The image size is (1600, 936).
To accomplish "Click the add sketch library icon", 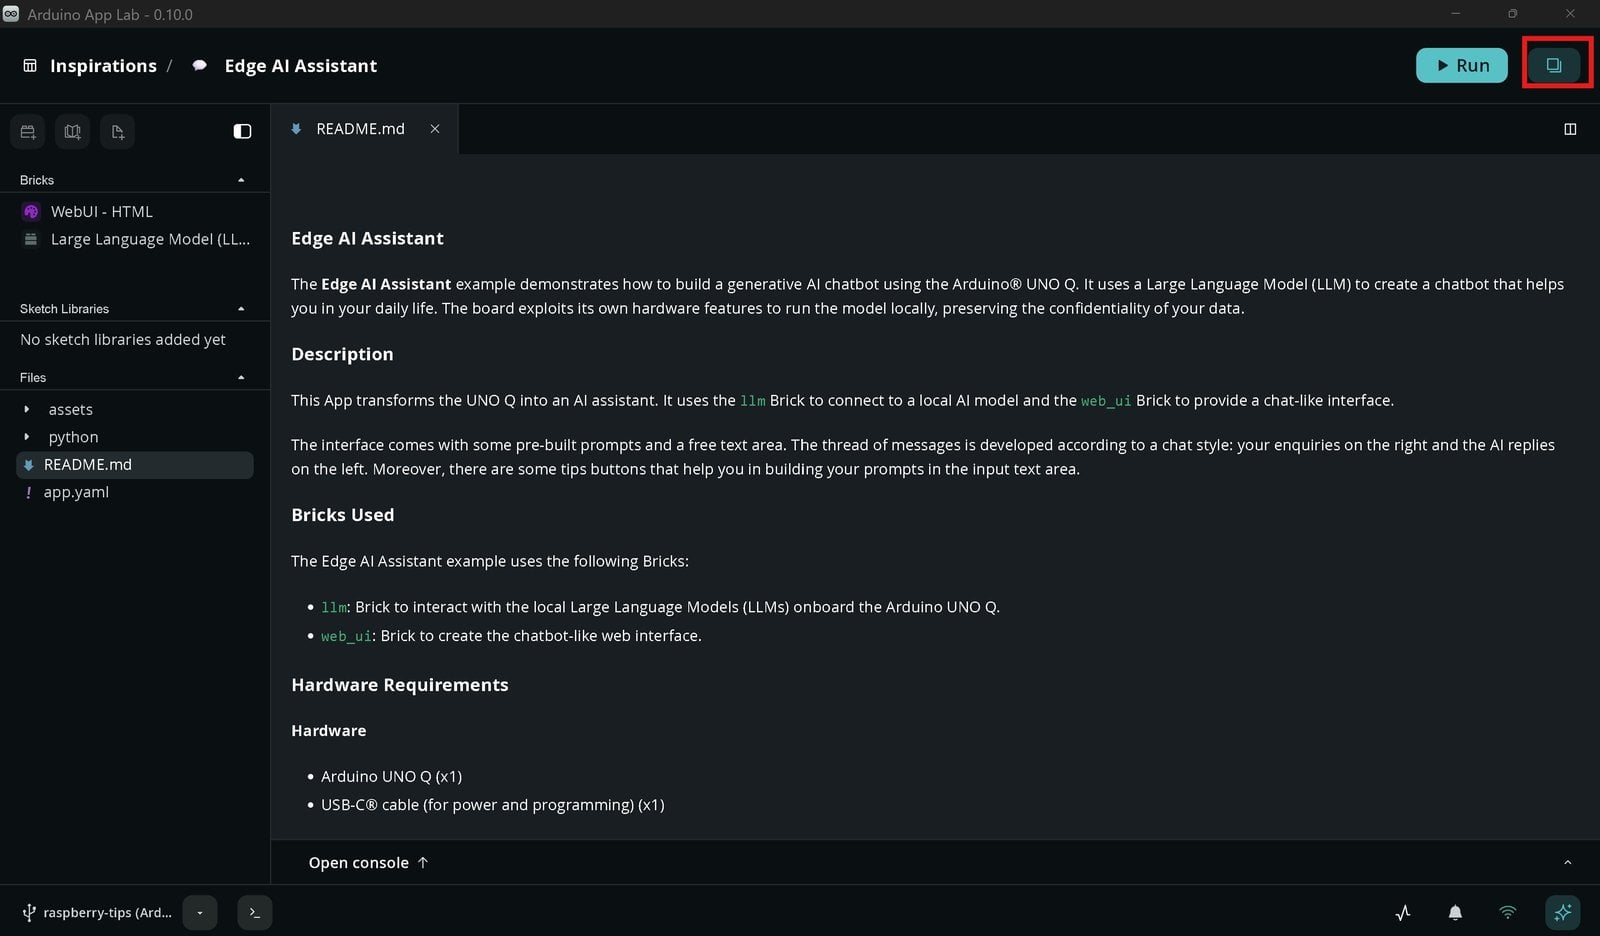I will [72, 131].
